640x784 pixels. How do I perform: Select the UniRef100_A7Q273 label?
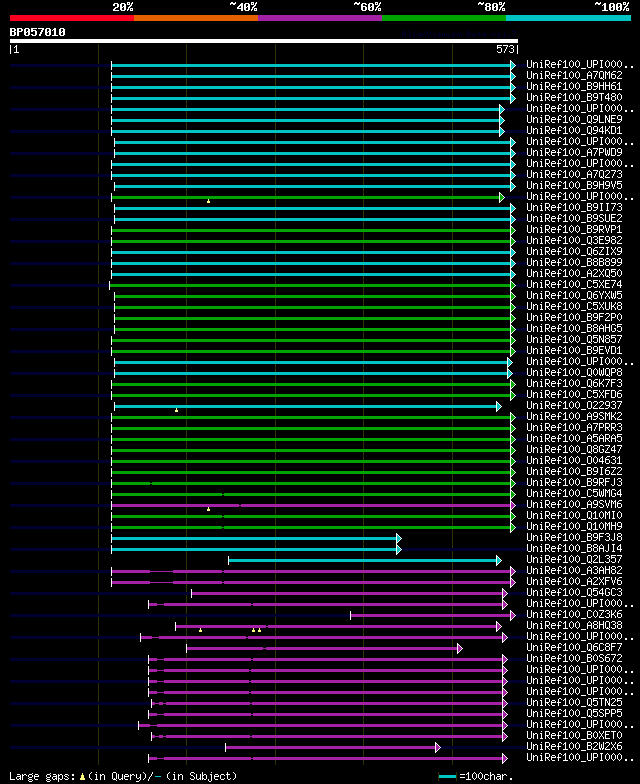(574, 174)
